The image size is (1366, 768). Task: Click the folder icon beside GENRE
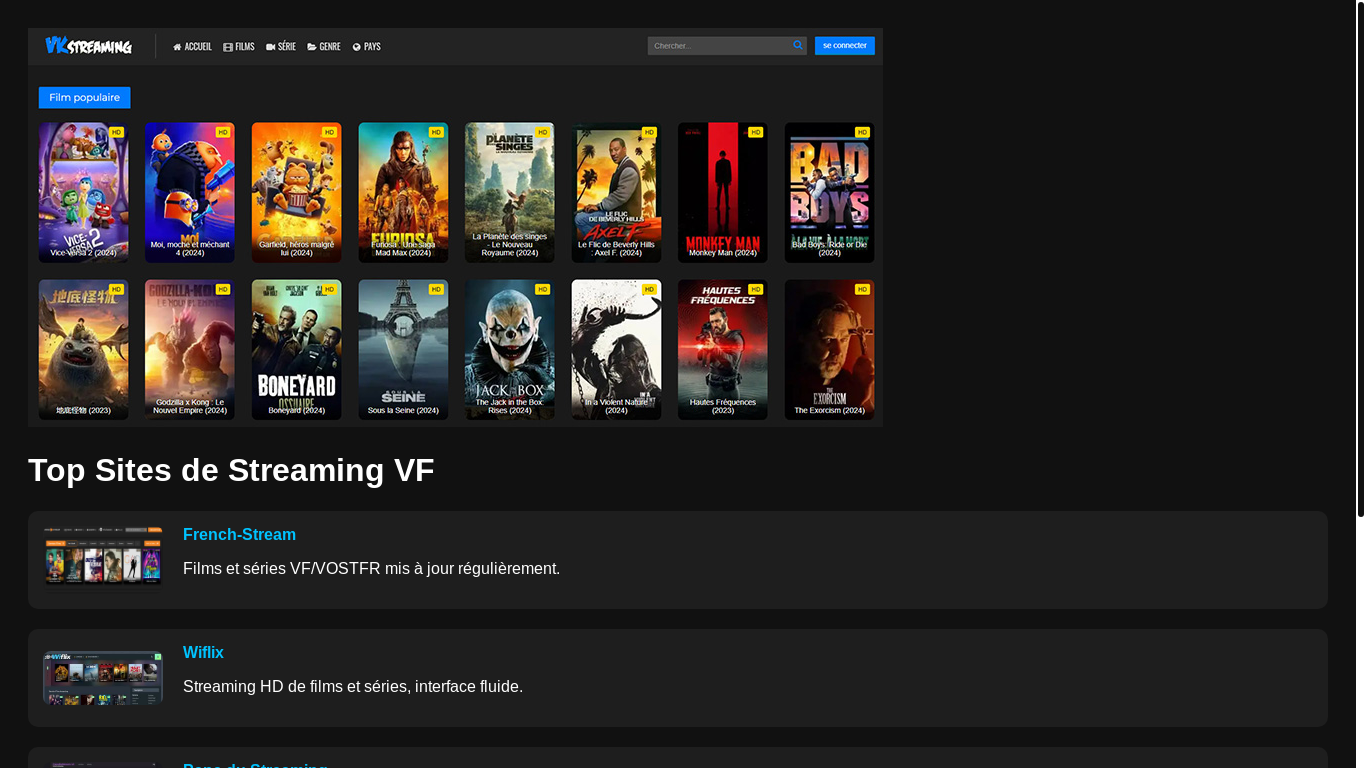tap(311, 47)
